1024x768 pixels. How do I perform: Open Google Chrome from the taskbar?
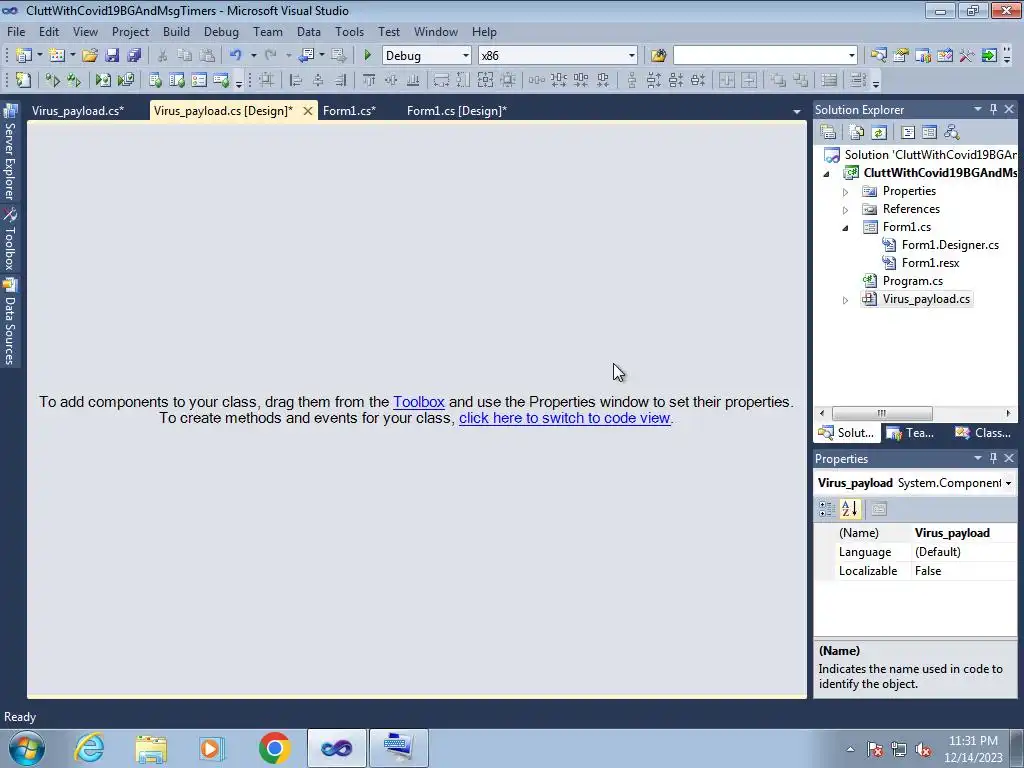click(x=274, y=748)
